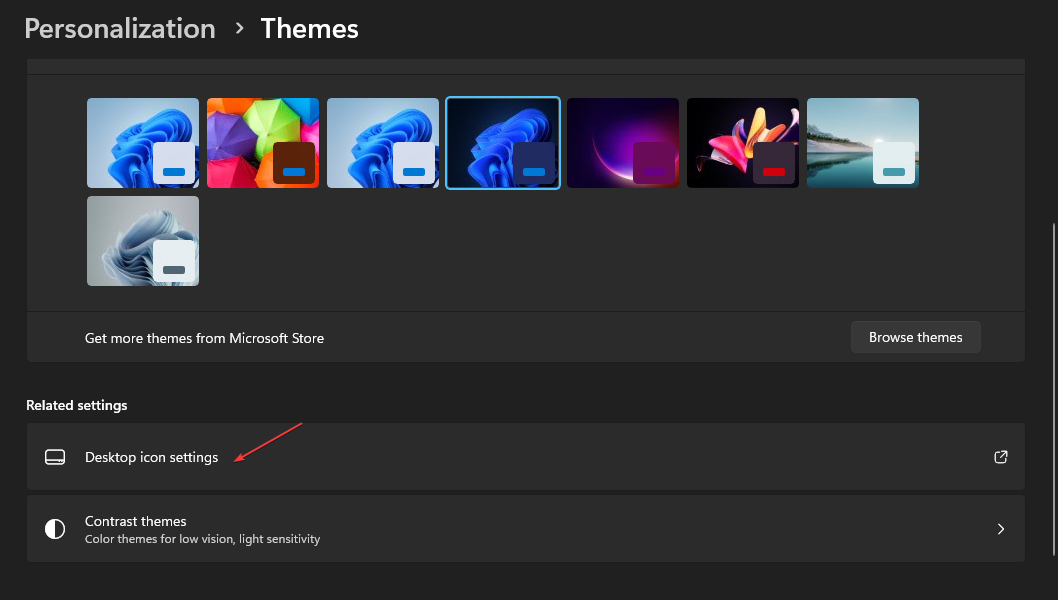Image resolution: width=1058 pixels, height=600 pixels.
Task: Click the Themes breadcrumb title
Action: [310, 29]
